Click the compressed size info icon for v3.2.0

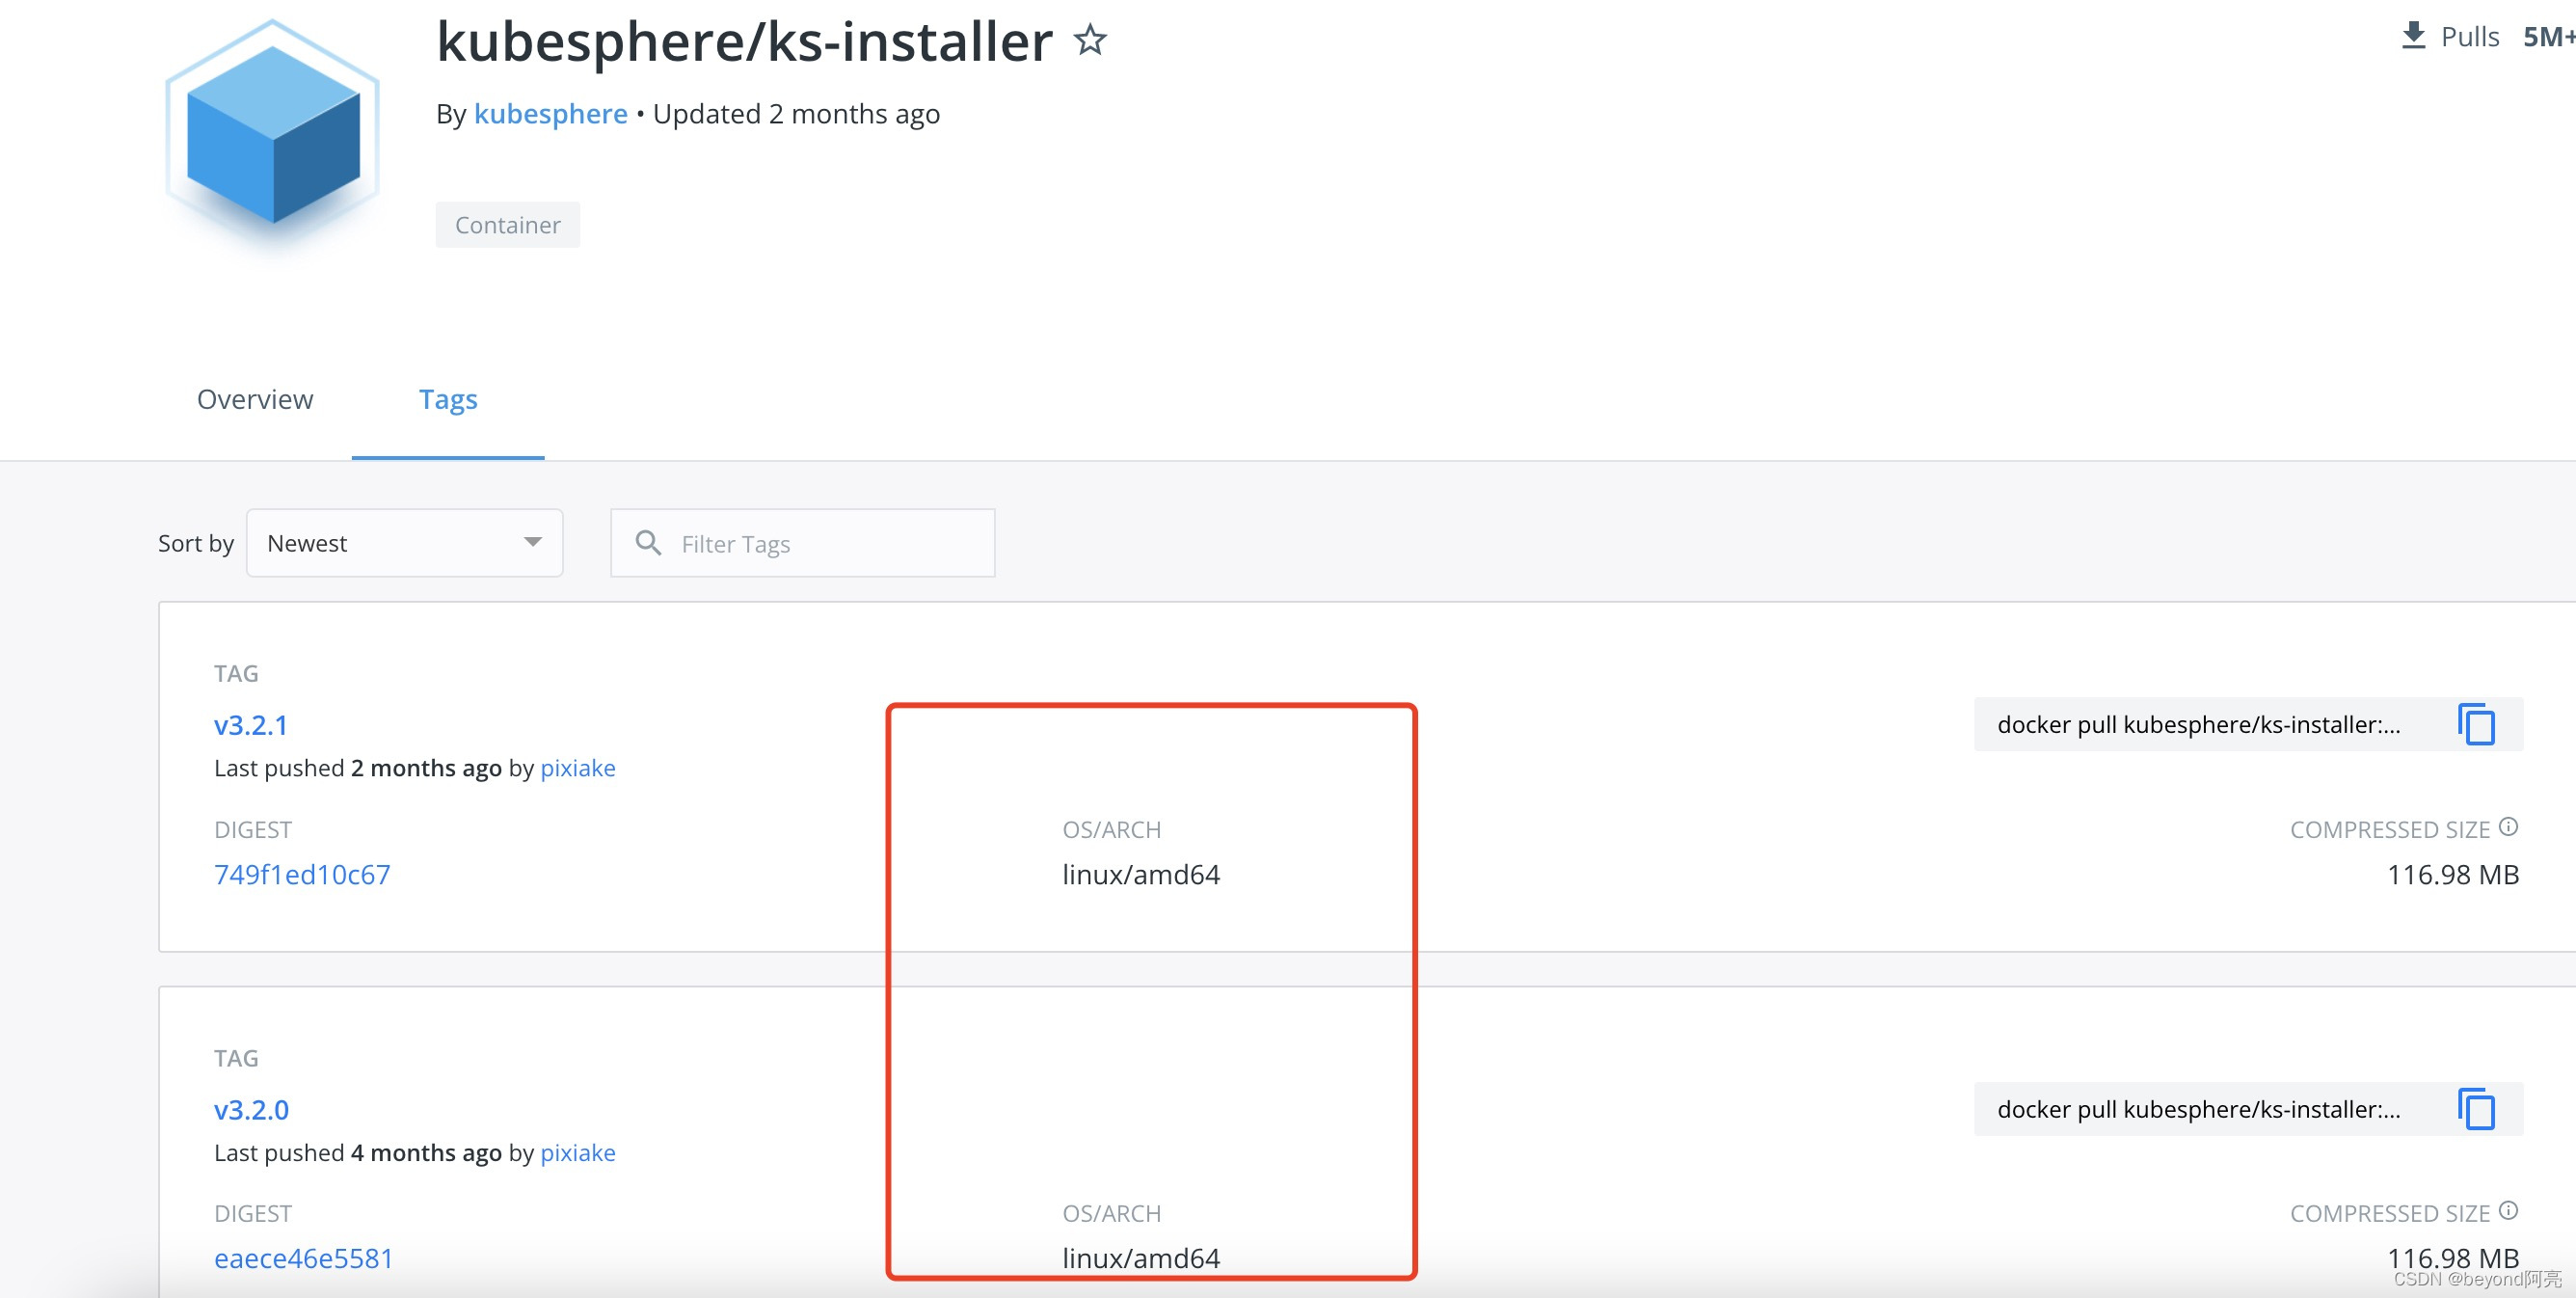[2508, 1211]
